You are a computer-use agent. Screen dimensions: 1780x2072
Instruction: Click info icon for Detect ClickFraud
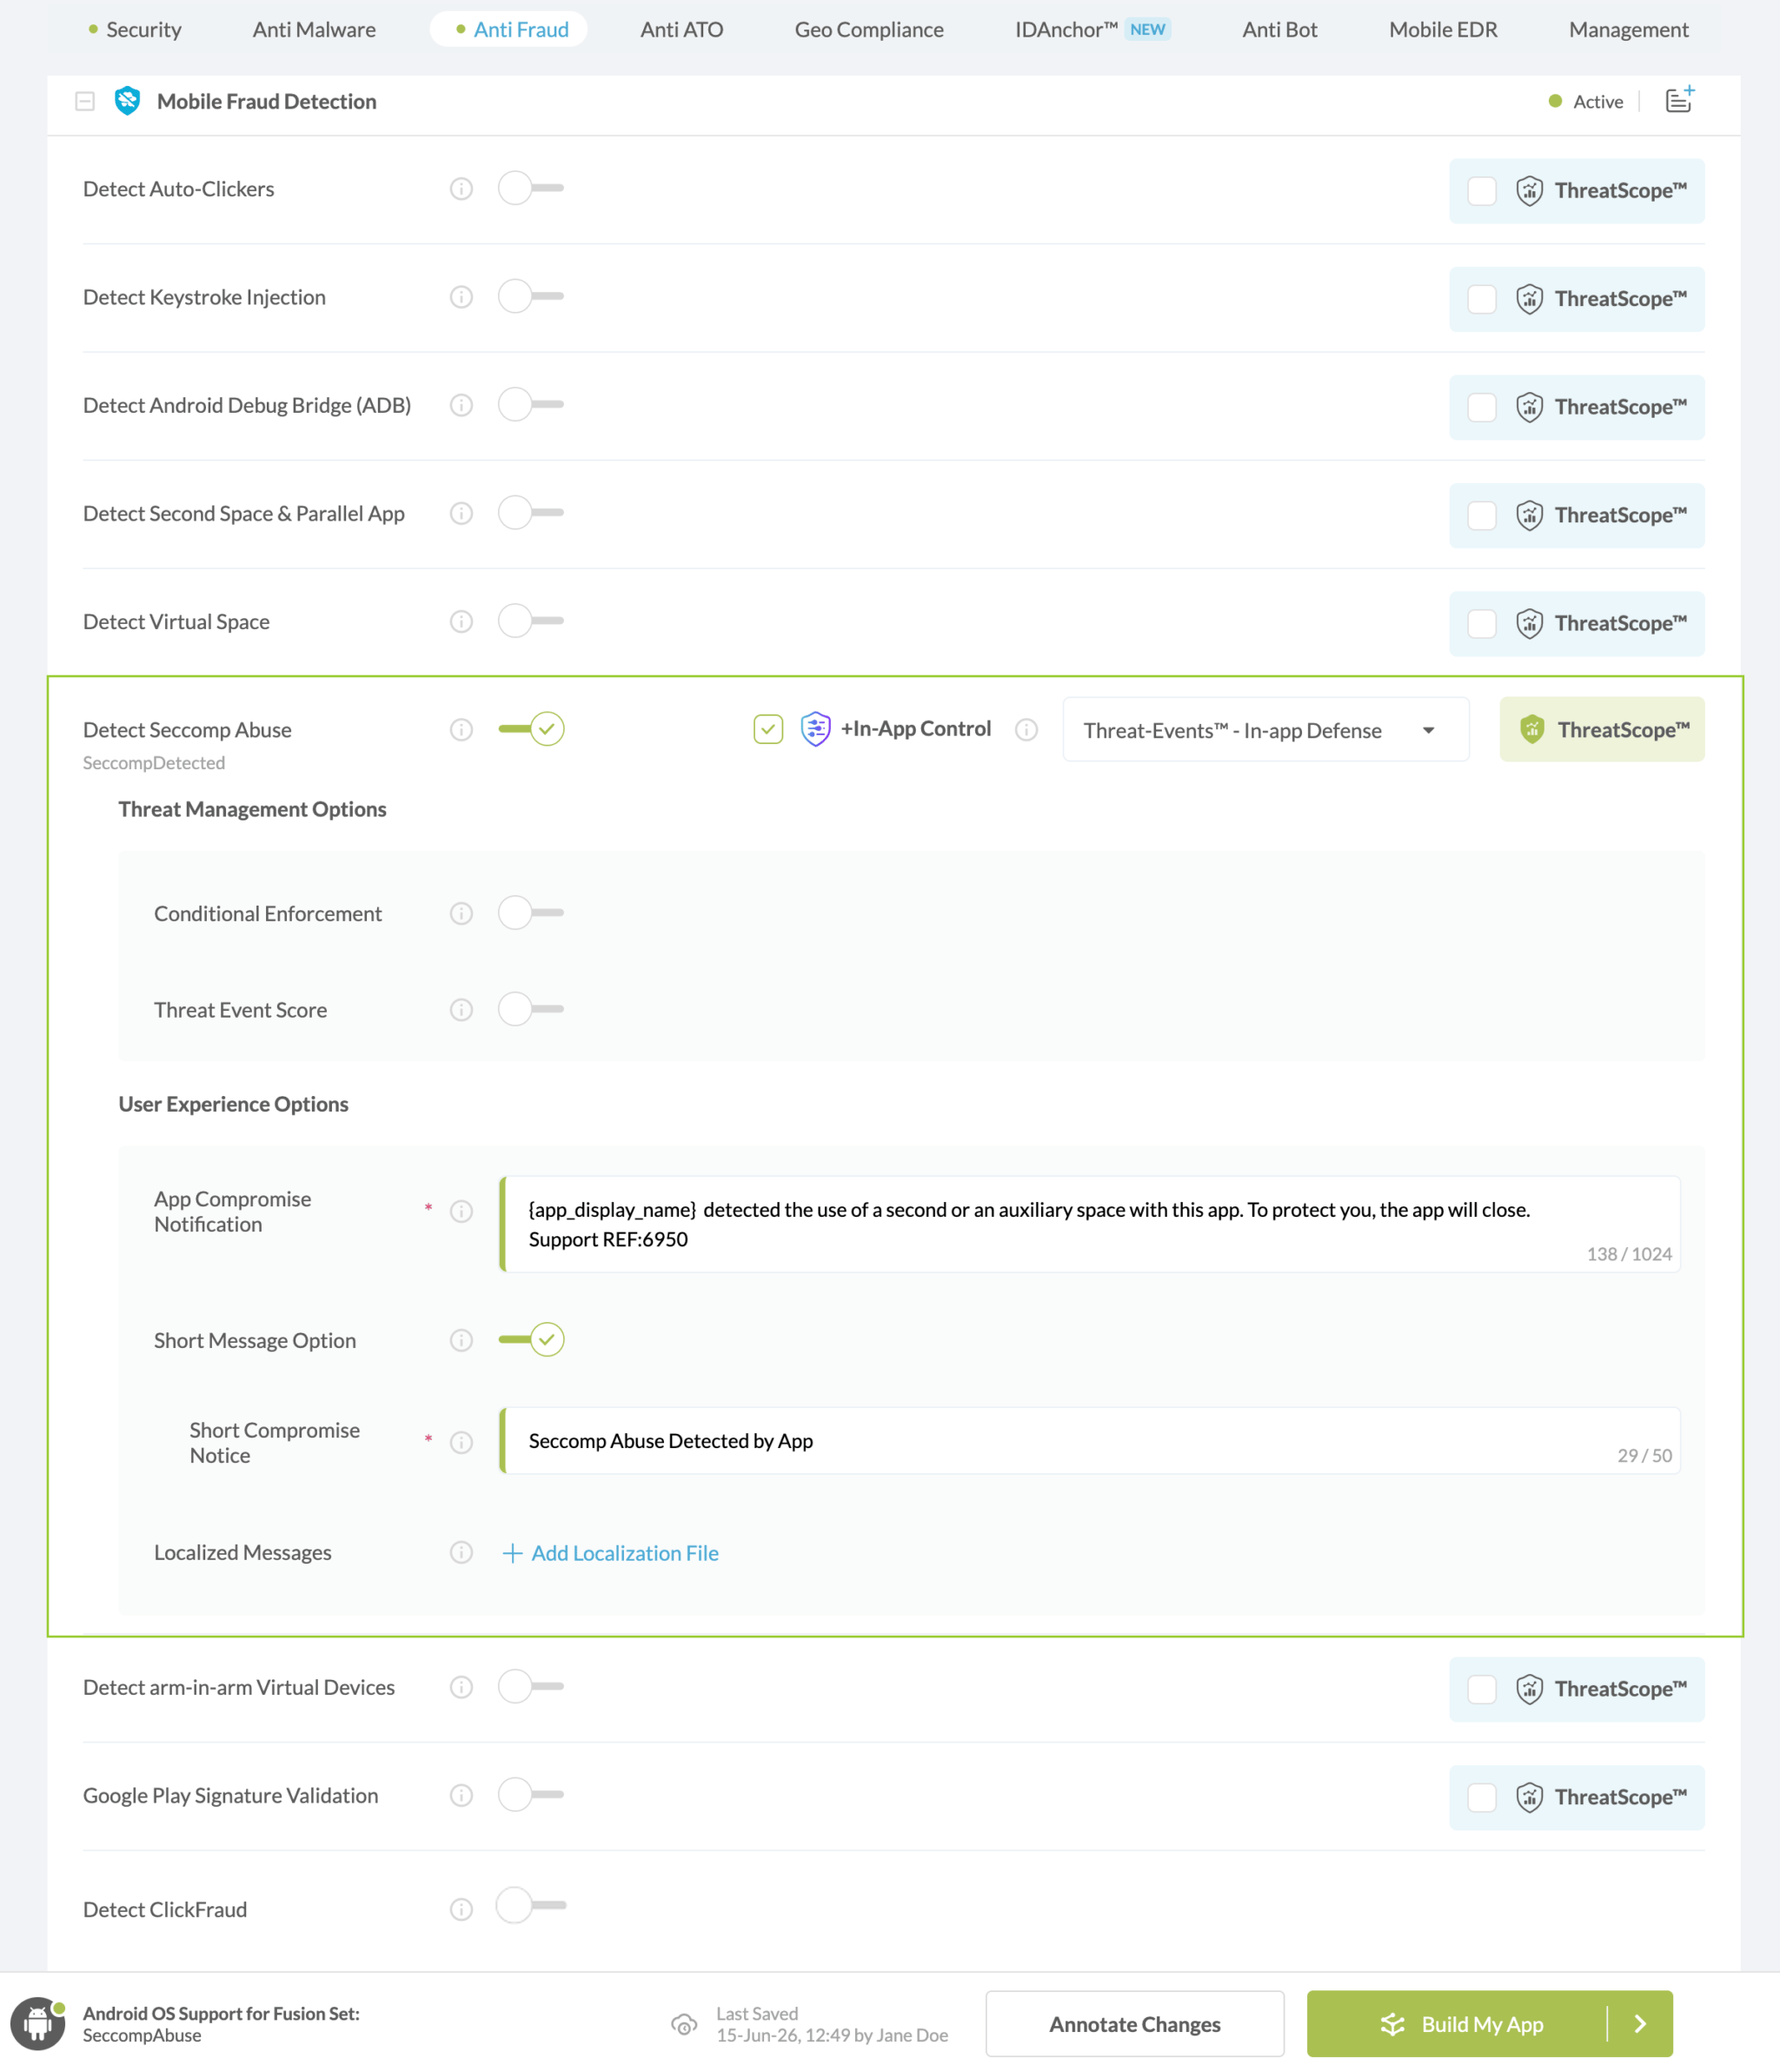tap(461, 1909)
